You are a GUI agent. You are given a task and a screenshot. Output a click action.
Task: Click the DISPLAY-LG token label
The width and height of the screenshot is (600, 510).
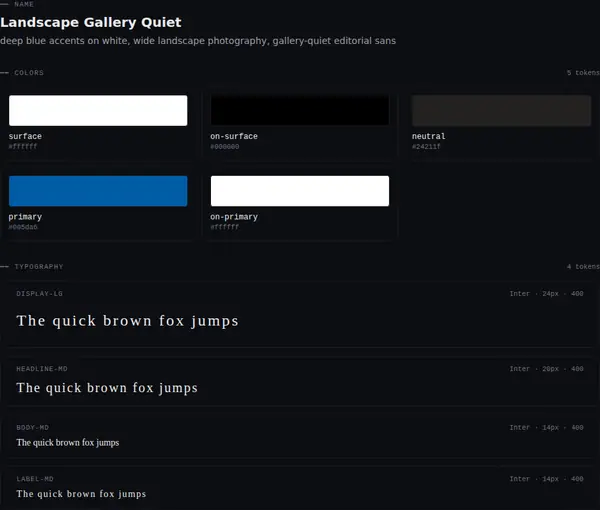pyautogui.click(x=39, y=294)
